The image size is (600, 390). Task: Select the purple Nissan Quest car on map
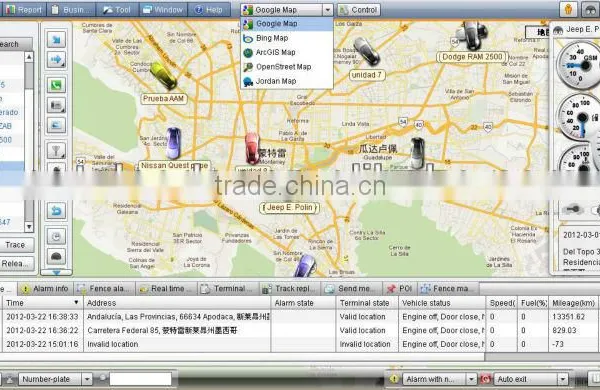coord(173,143)
